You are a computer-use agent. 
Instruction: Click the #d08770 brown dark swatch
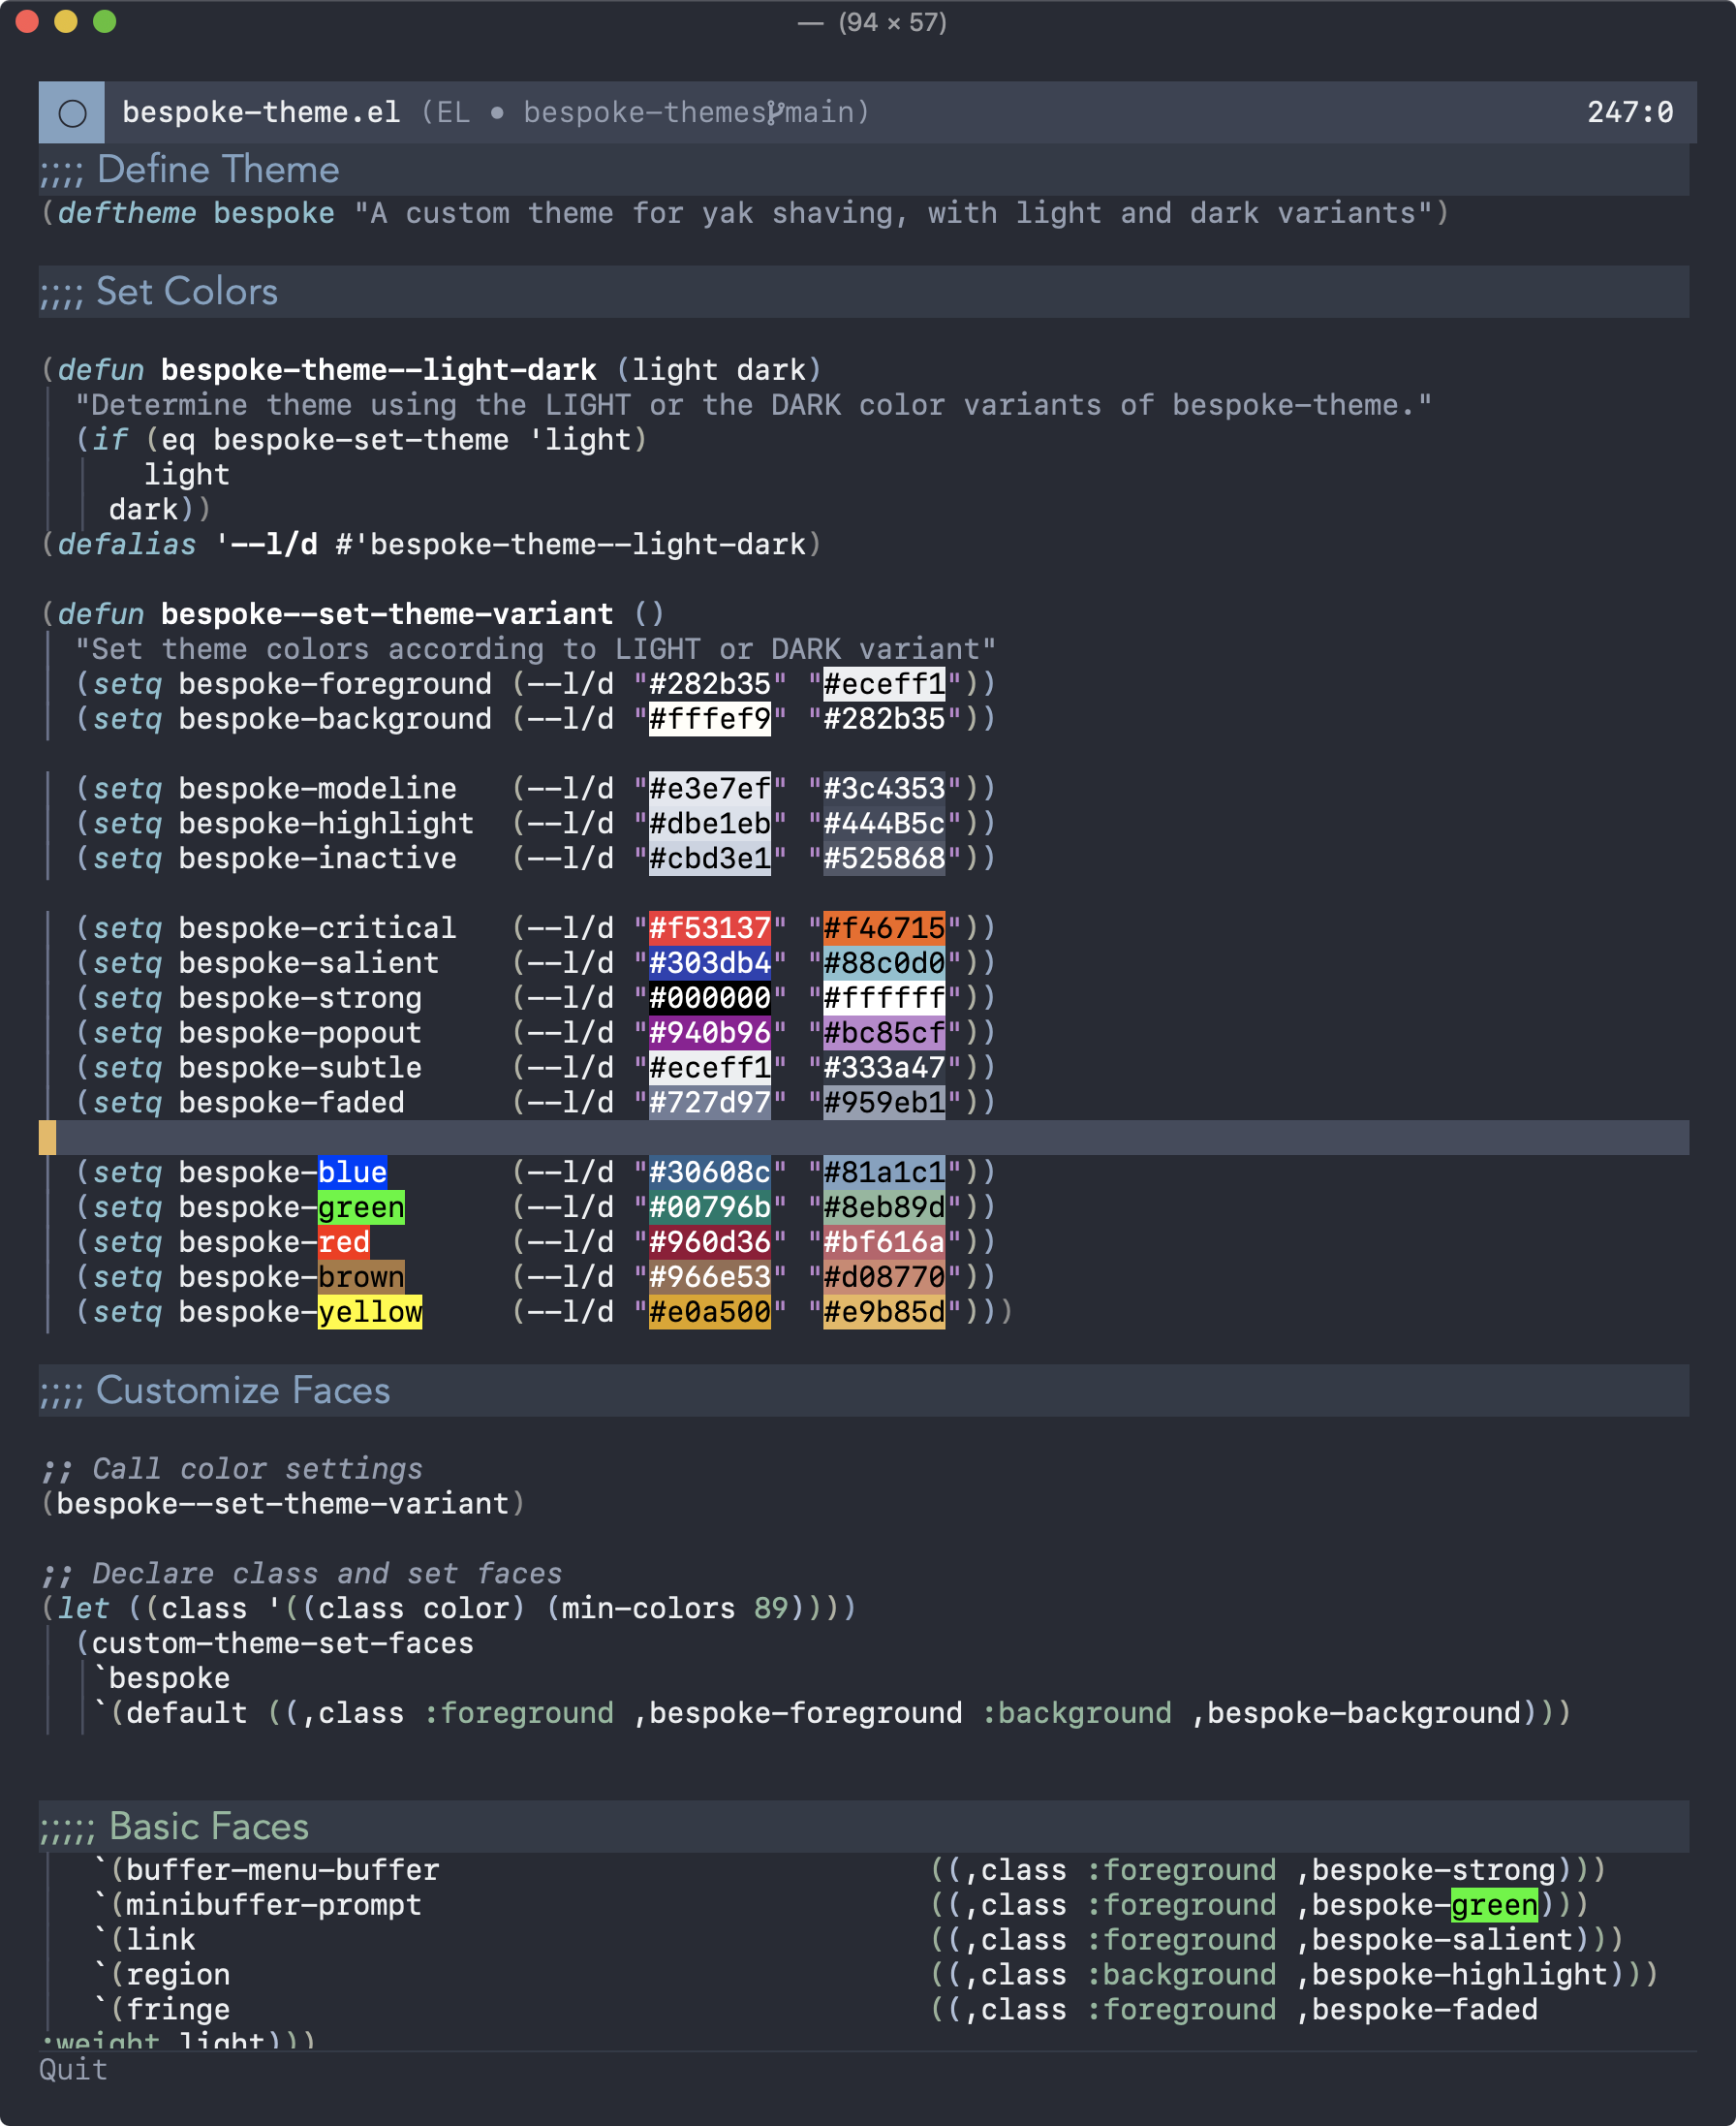click(884, 1277)
